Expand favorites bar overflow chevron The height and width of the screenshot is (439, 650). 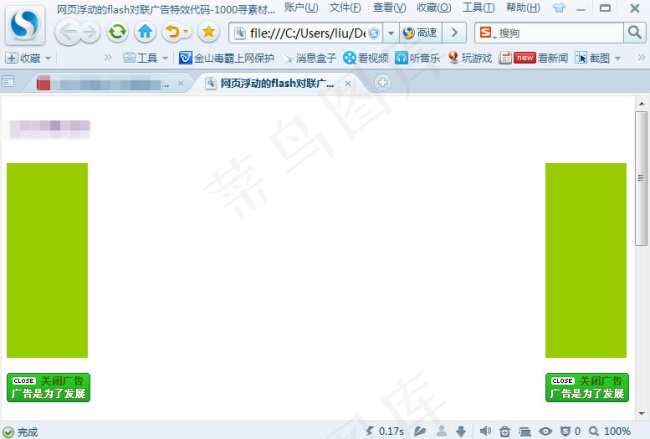point(108,58)
